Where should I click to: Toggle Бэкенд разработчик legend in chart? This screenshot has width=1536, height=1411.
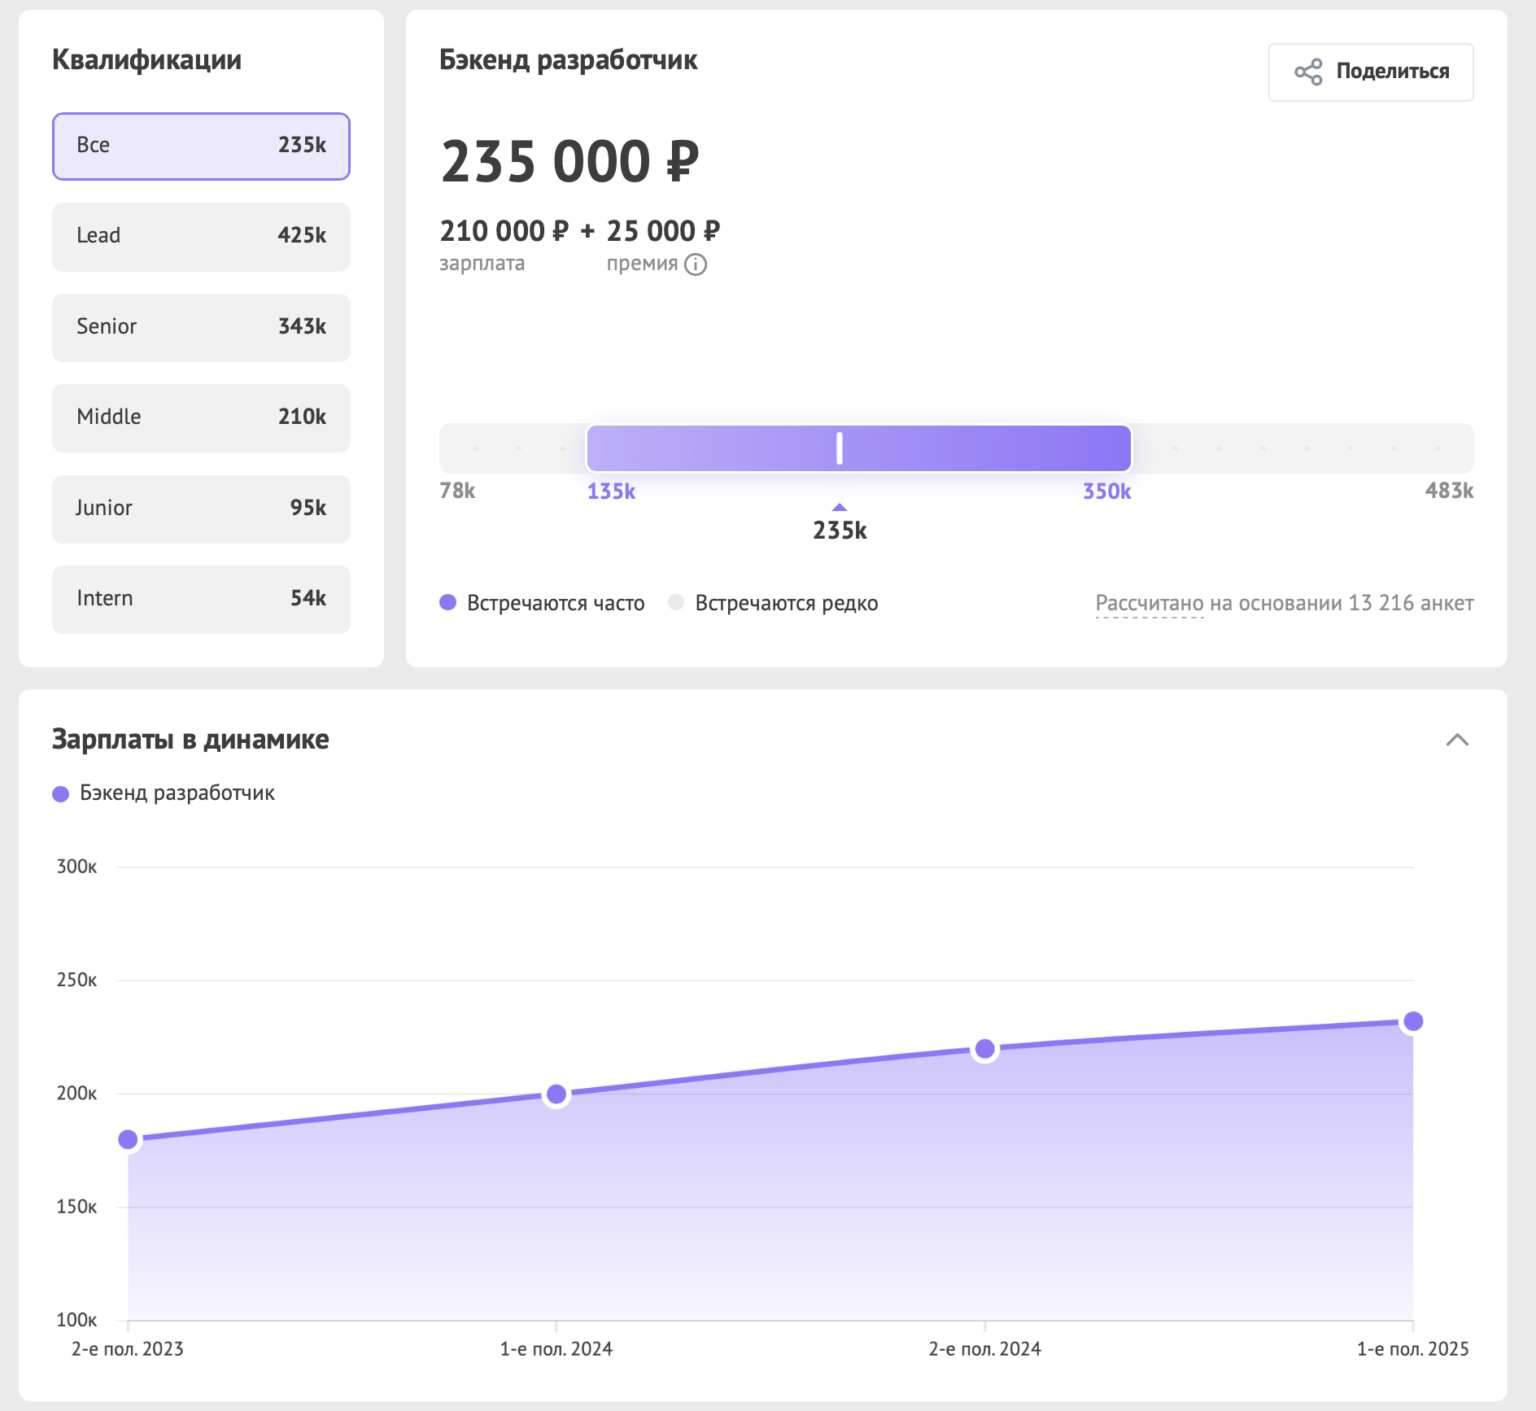(162, 793)
